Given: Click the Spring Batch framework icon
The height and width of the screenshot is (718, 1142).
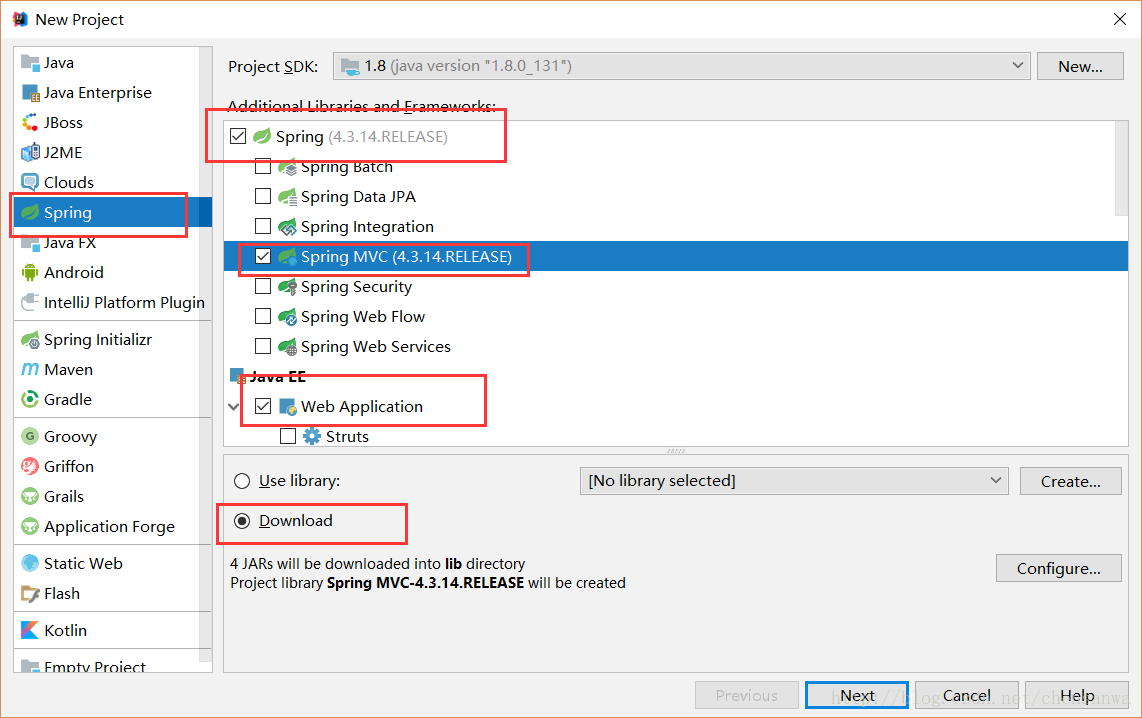Looking at the screenshot, I should (288, 167).
